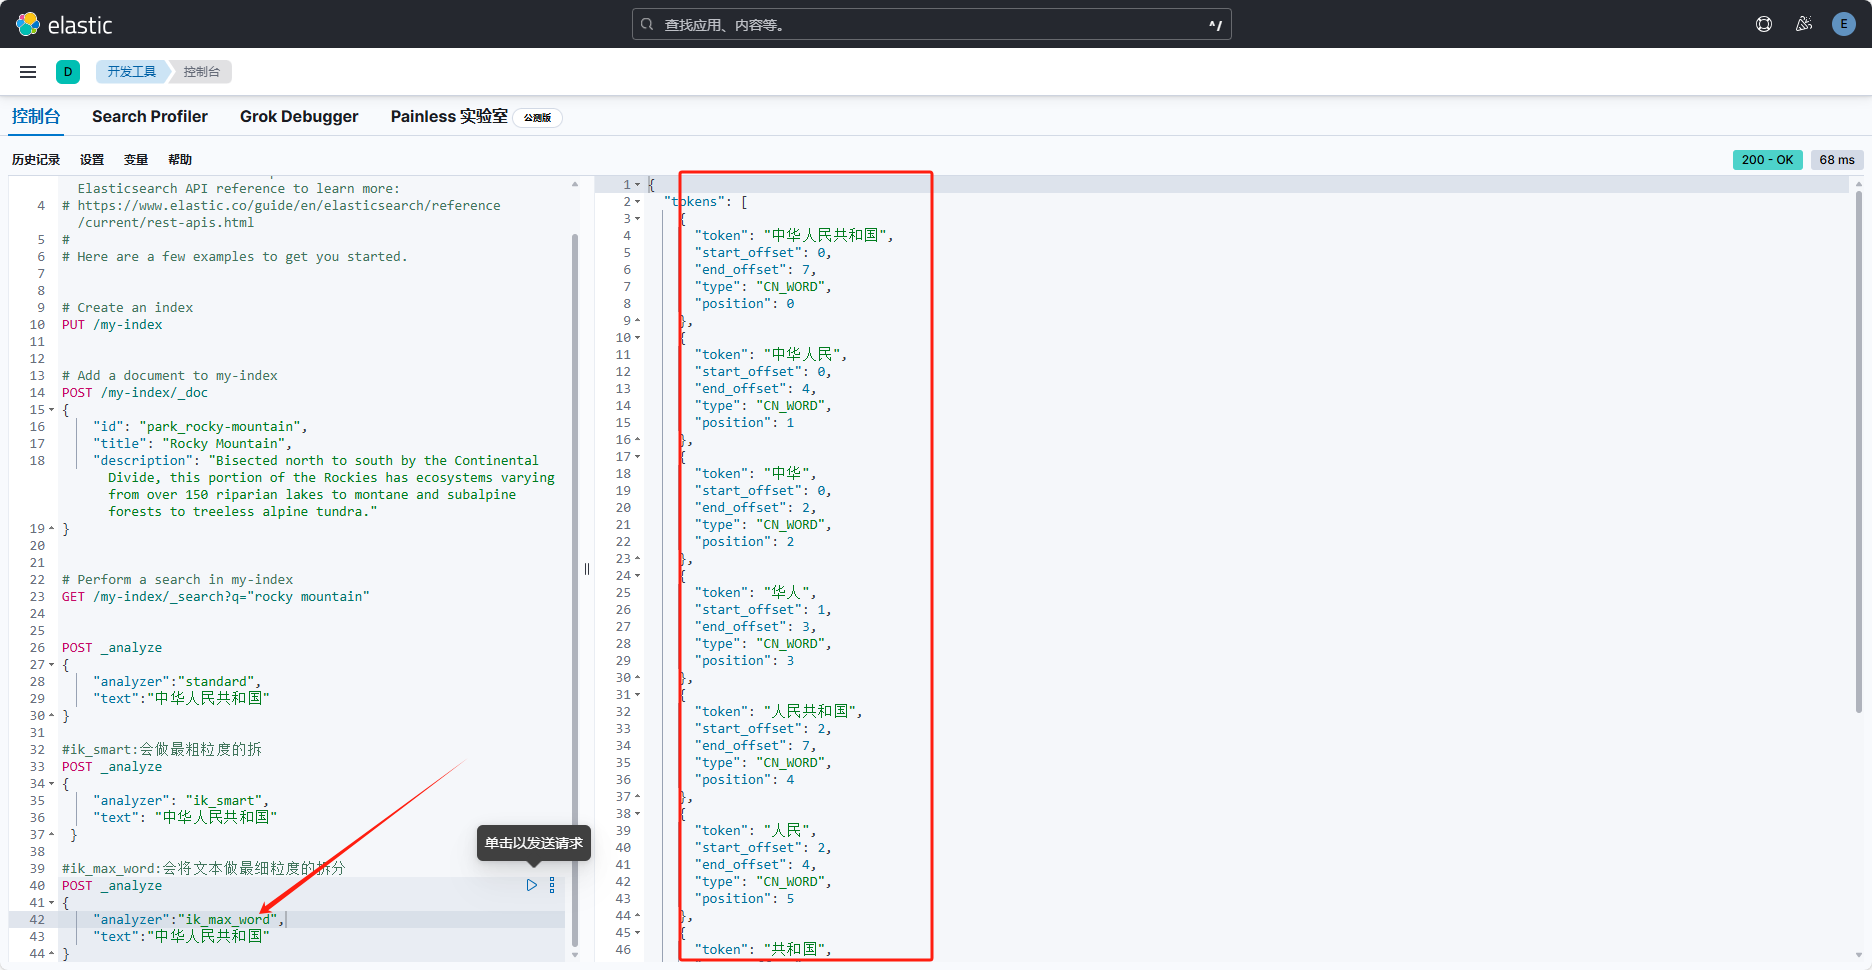
Task: Click the 公测版 beta badge
Action: pyautogui.click(x=538, y=118)
